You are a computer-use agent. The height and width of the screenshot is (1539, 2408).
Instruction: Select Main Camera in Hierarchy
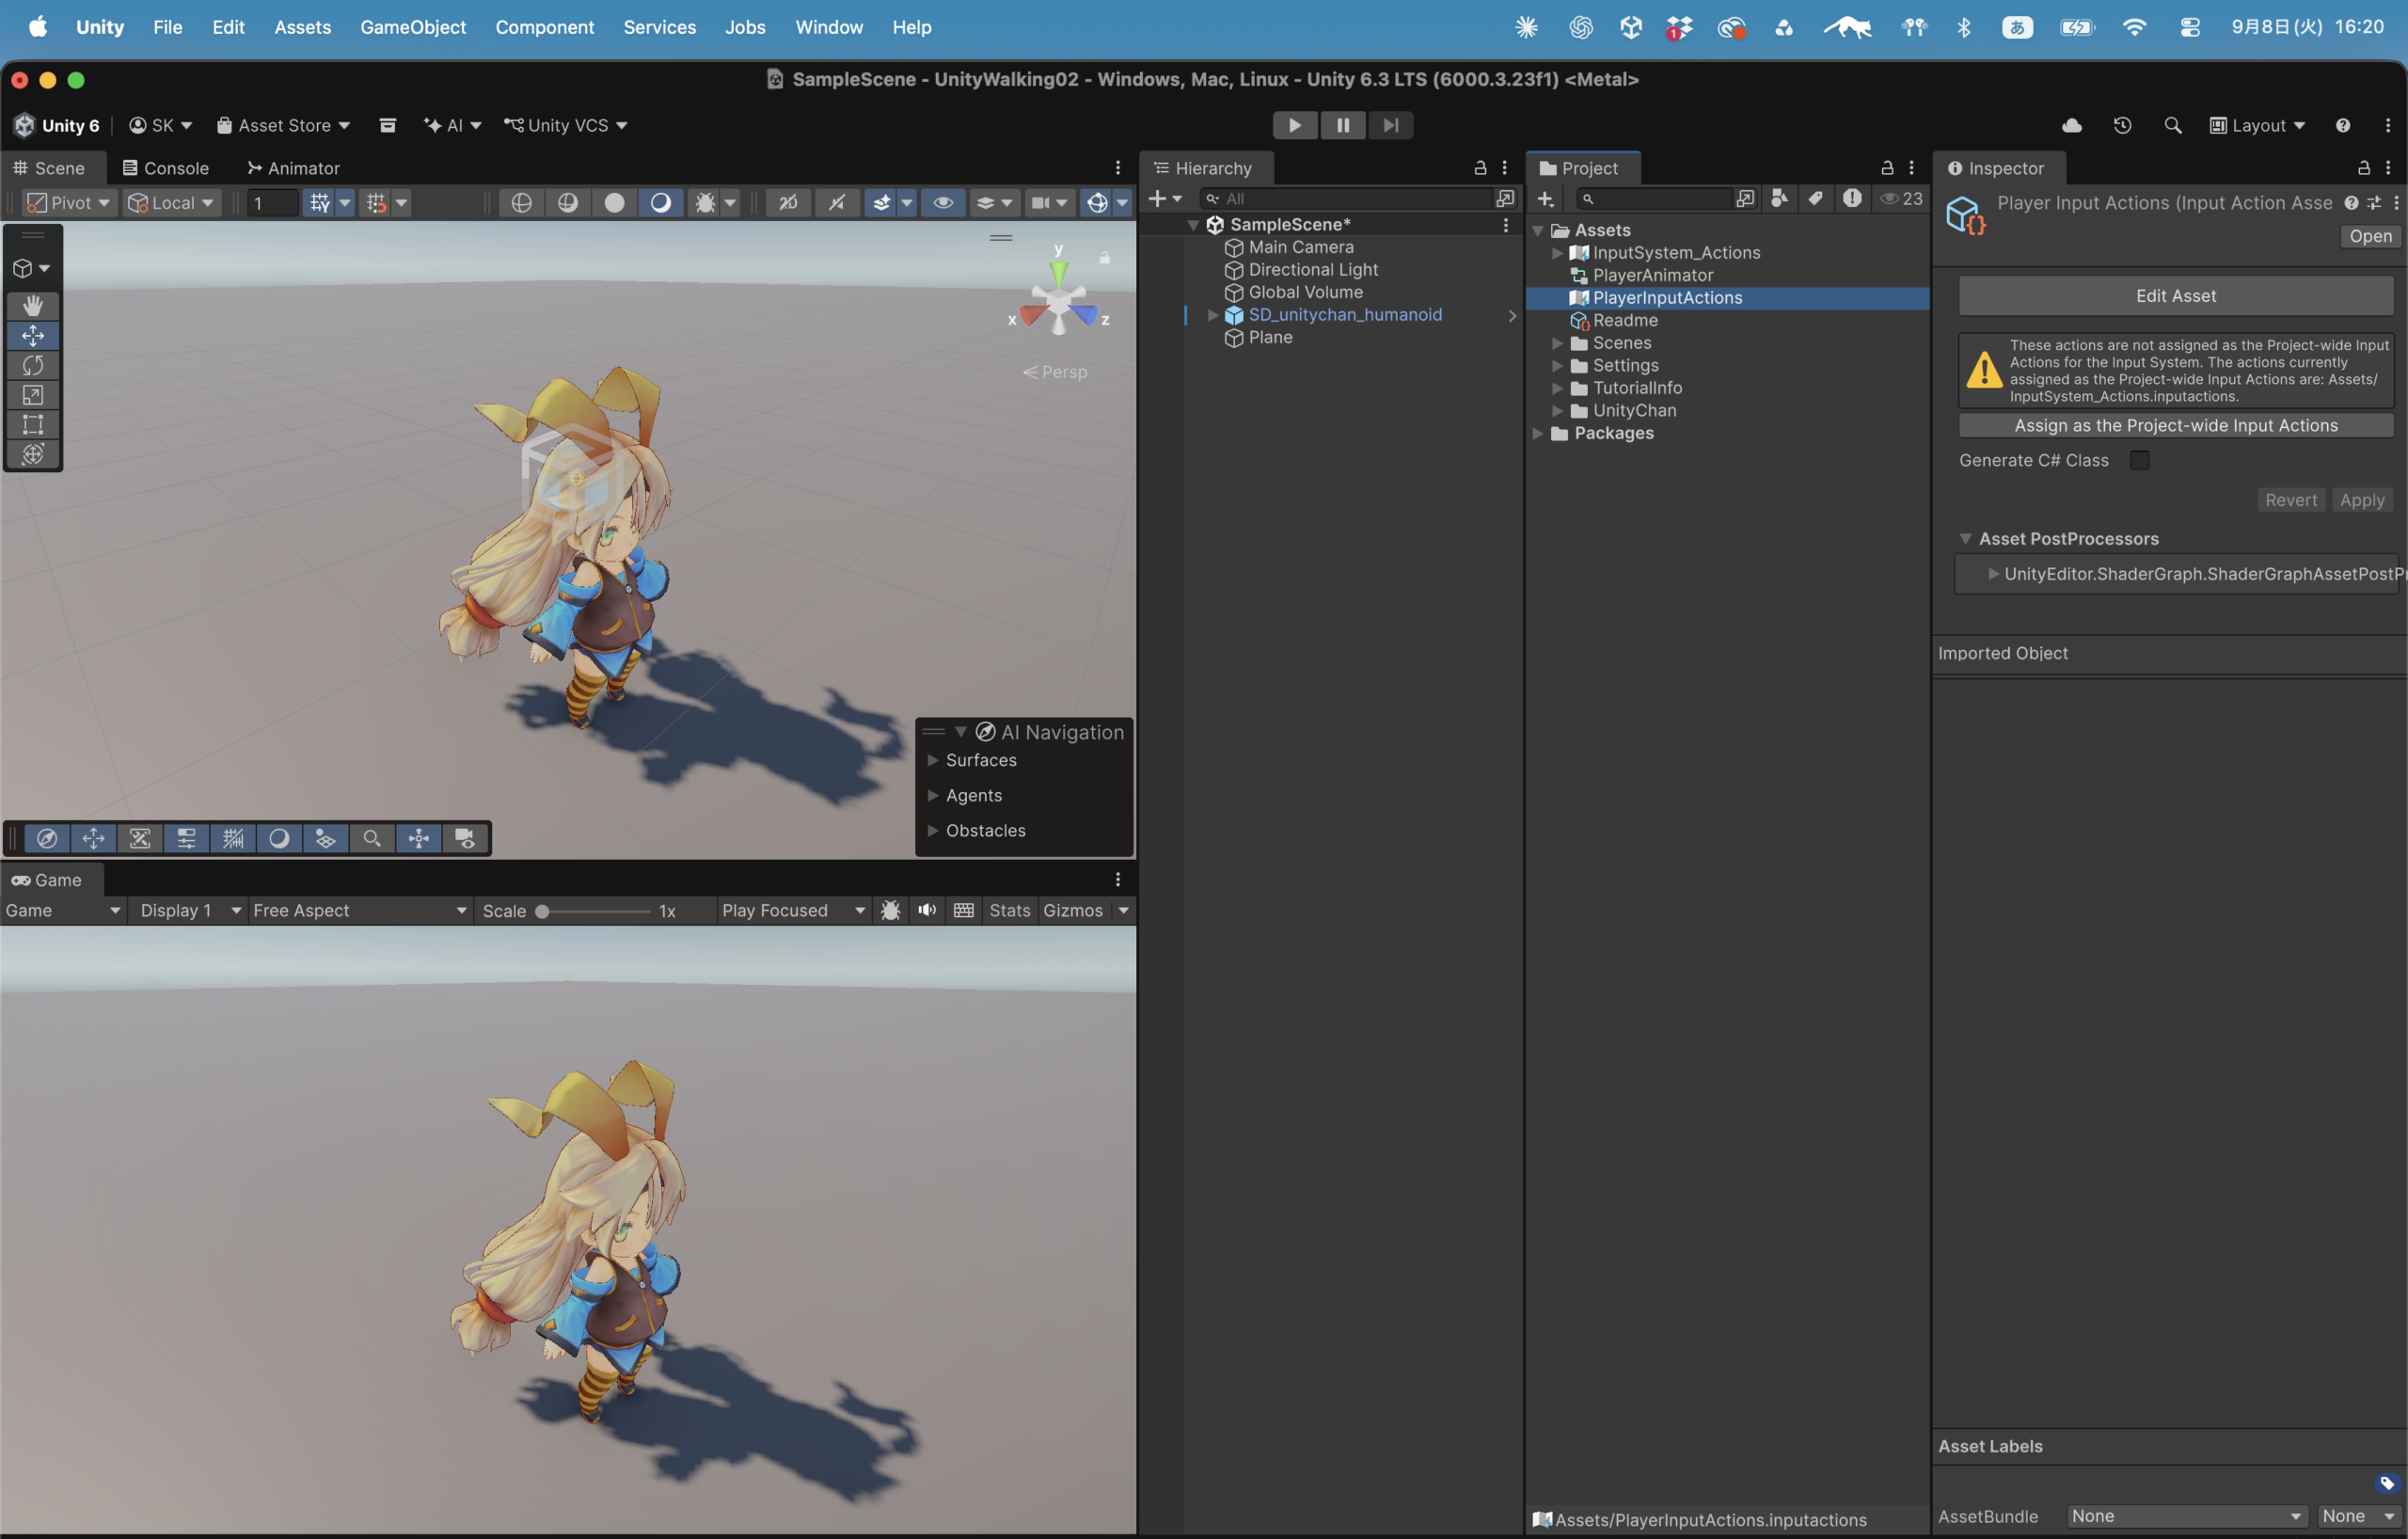tap(1300, 247)
